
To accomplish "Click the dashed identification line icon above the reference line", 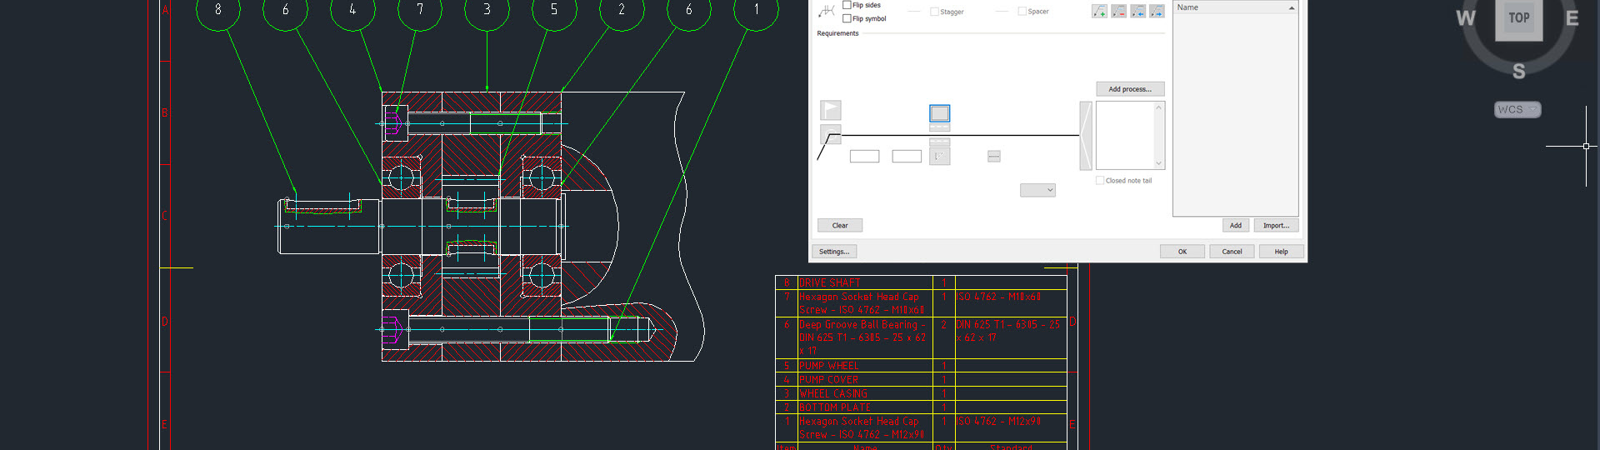I will 940,128.
